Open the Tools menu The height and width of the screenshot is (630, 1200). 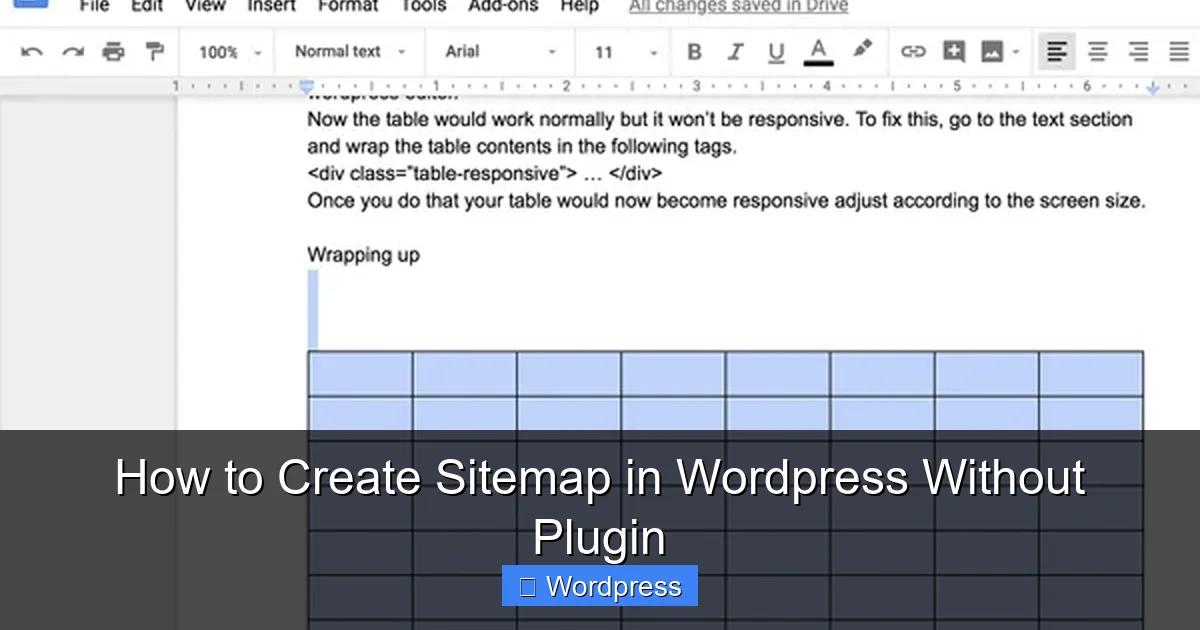[423, 7]
